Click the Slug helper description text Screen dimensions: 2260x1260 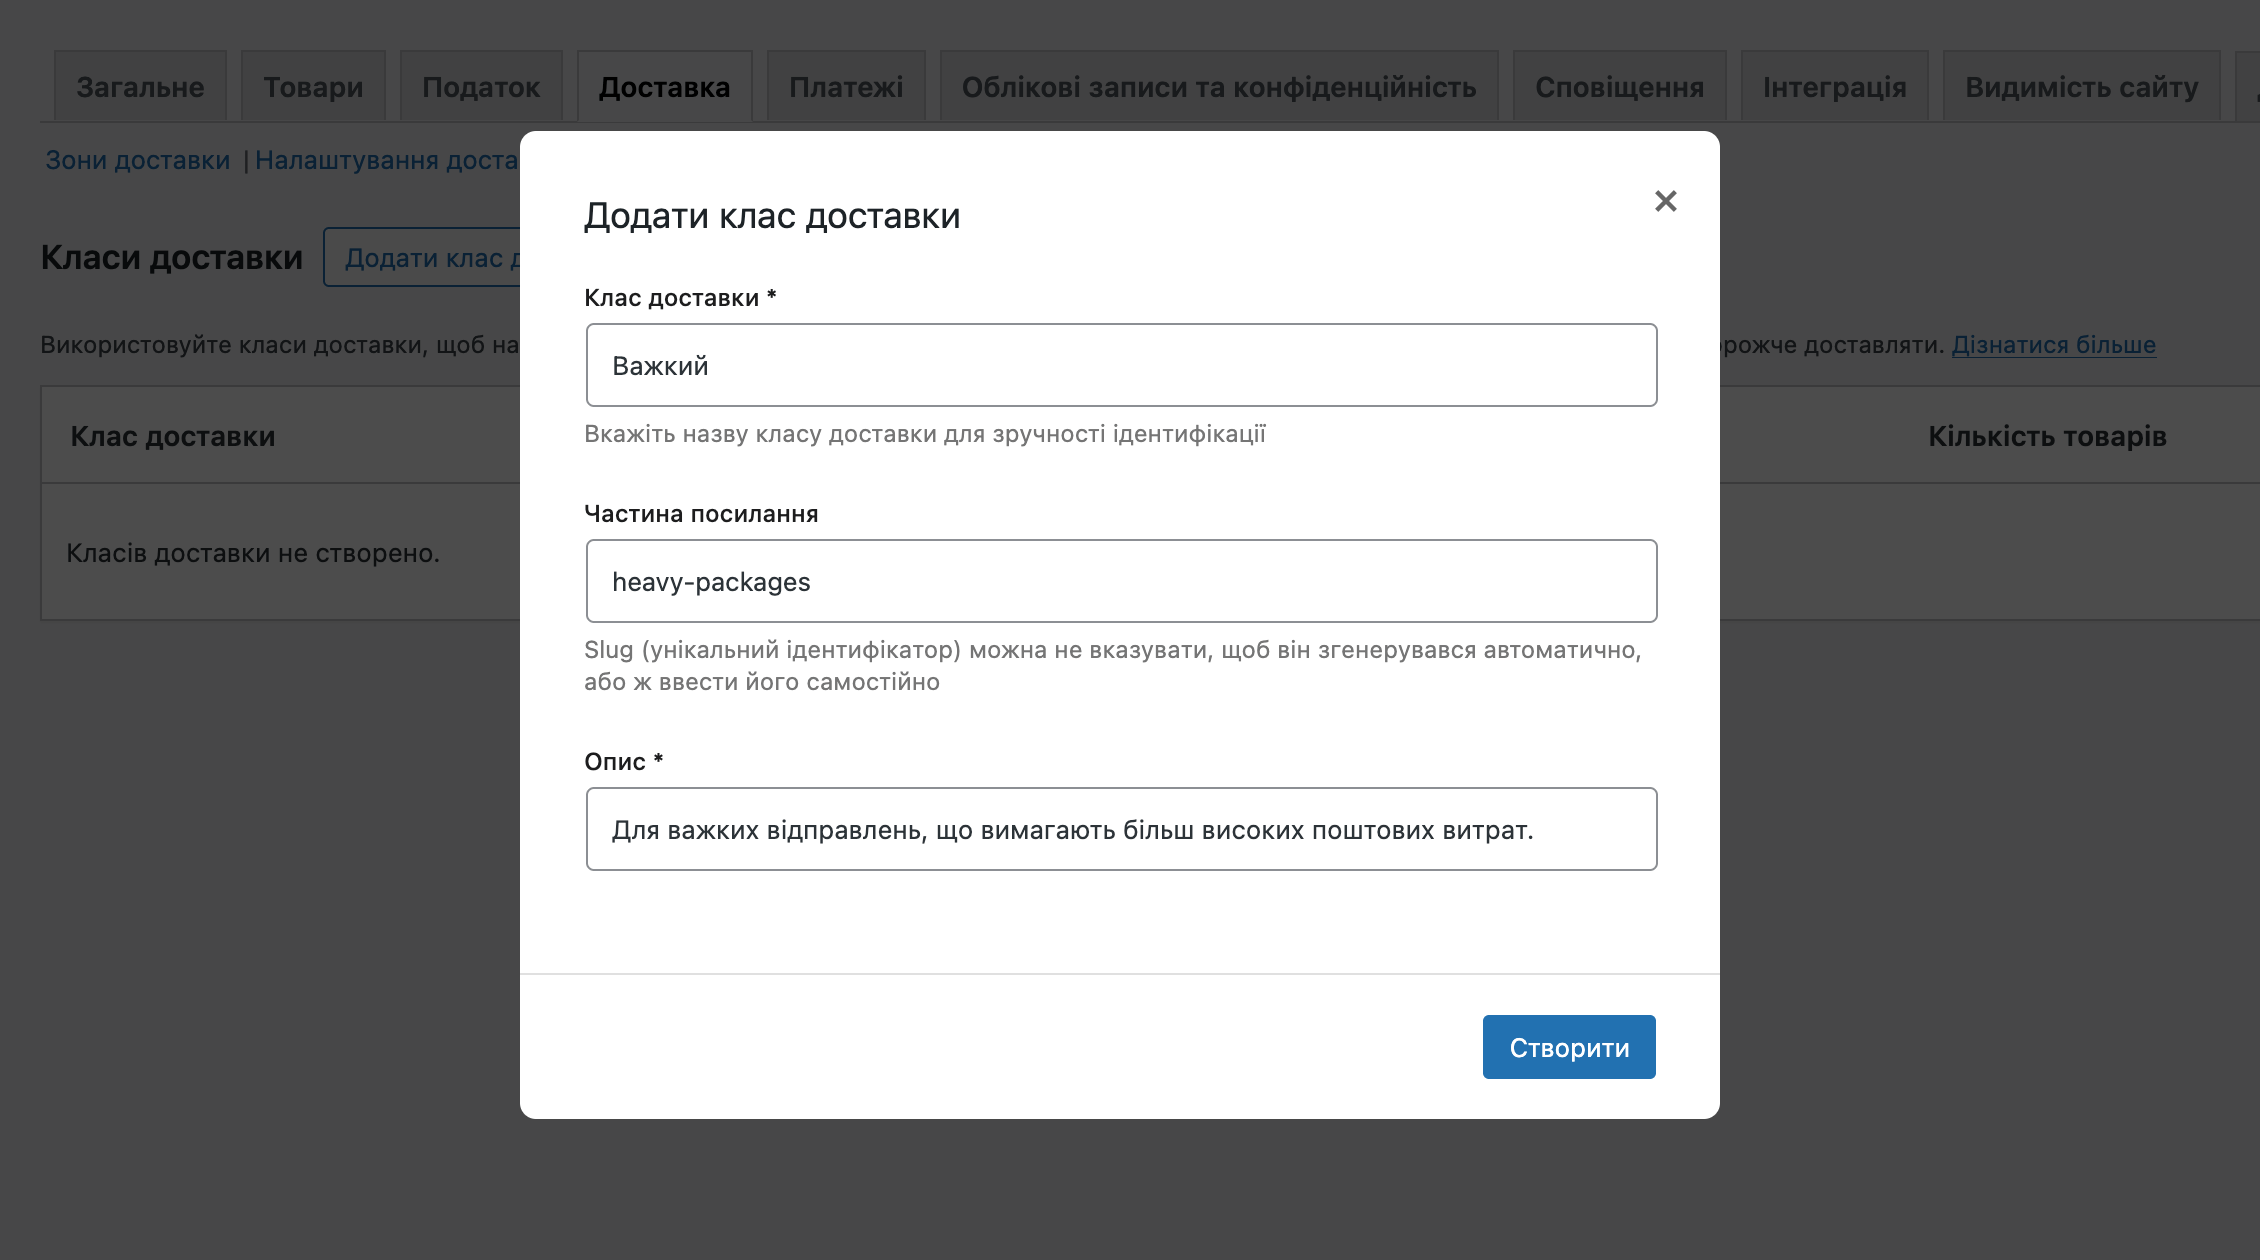click(x=1113, y=665)
